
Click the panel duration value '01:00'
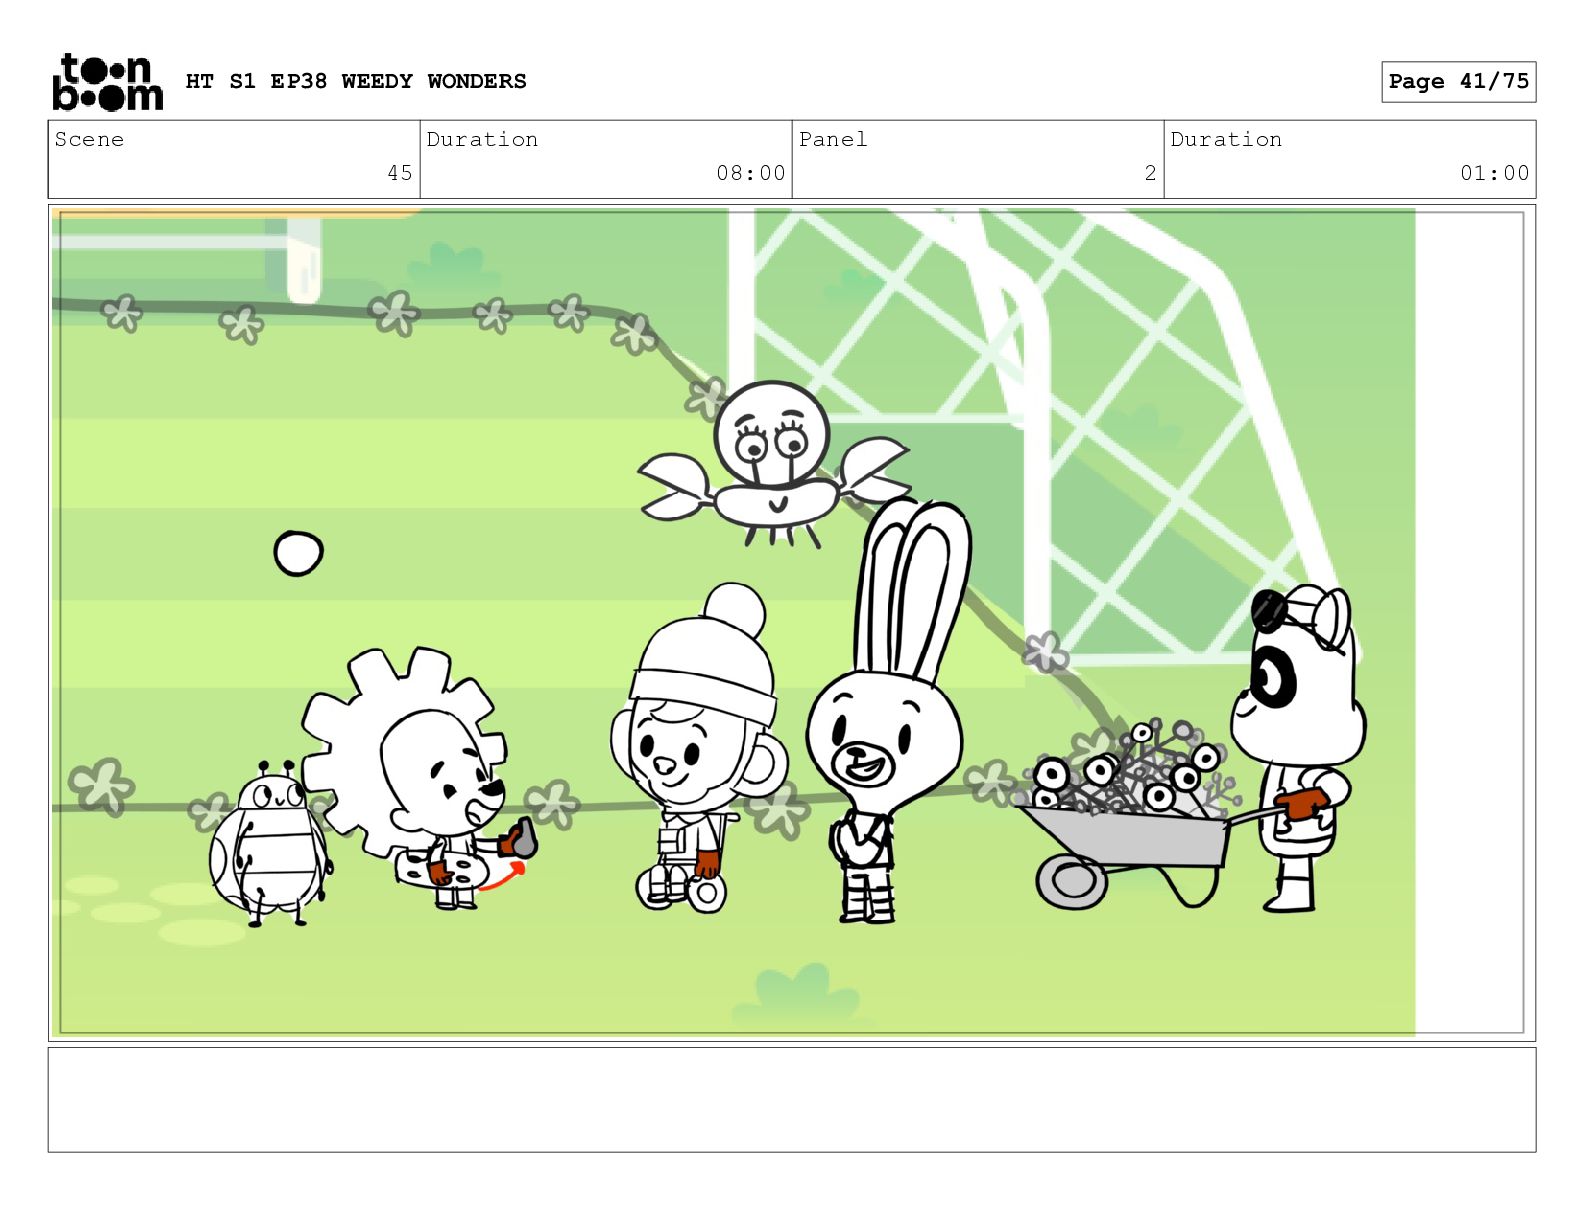[x=1495, y=173]
